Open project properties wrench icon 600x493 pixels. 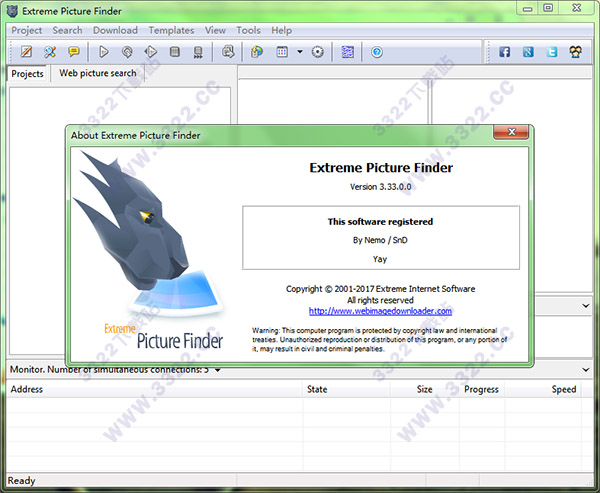tap(50, 52)
